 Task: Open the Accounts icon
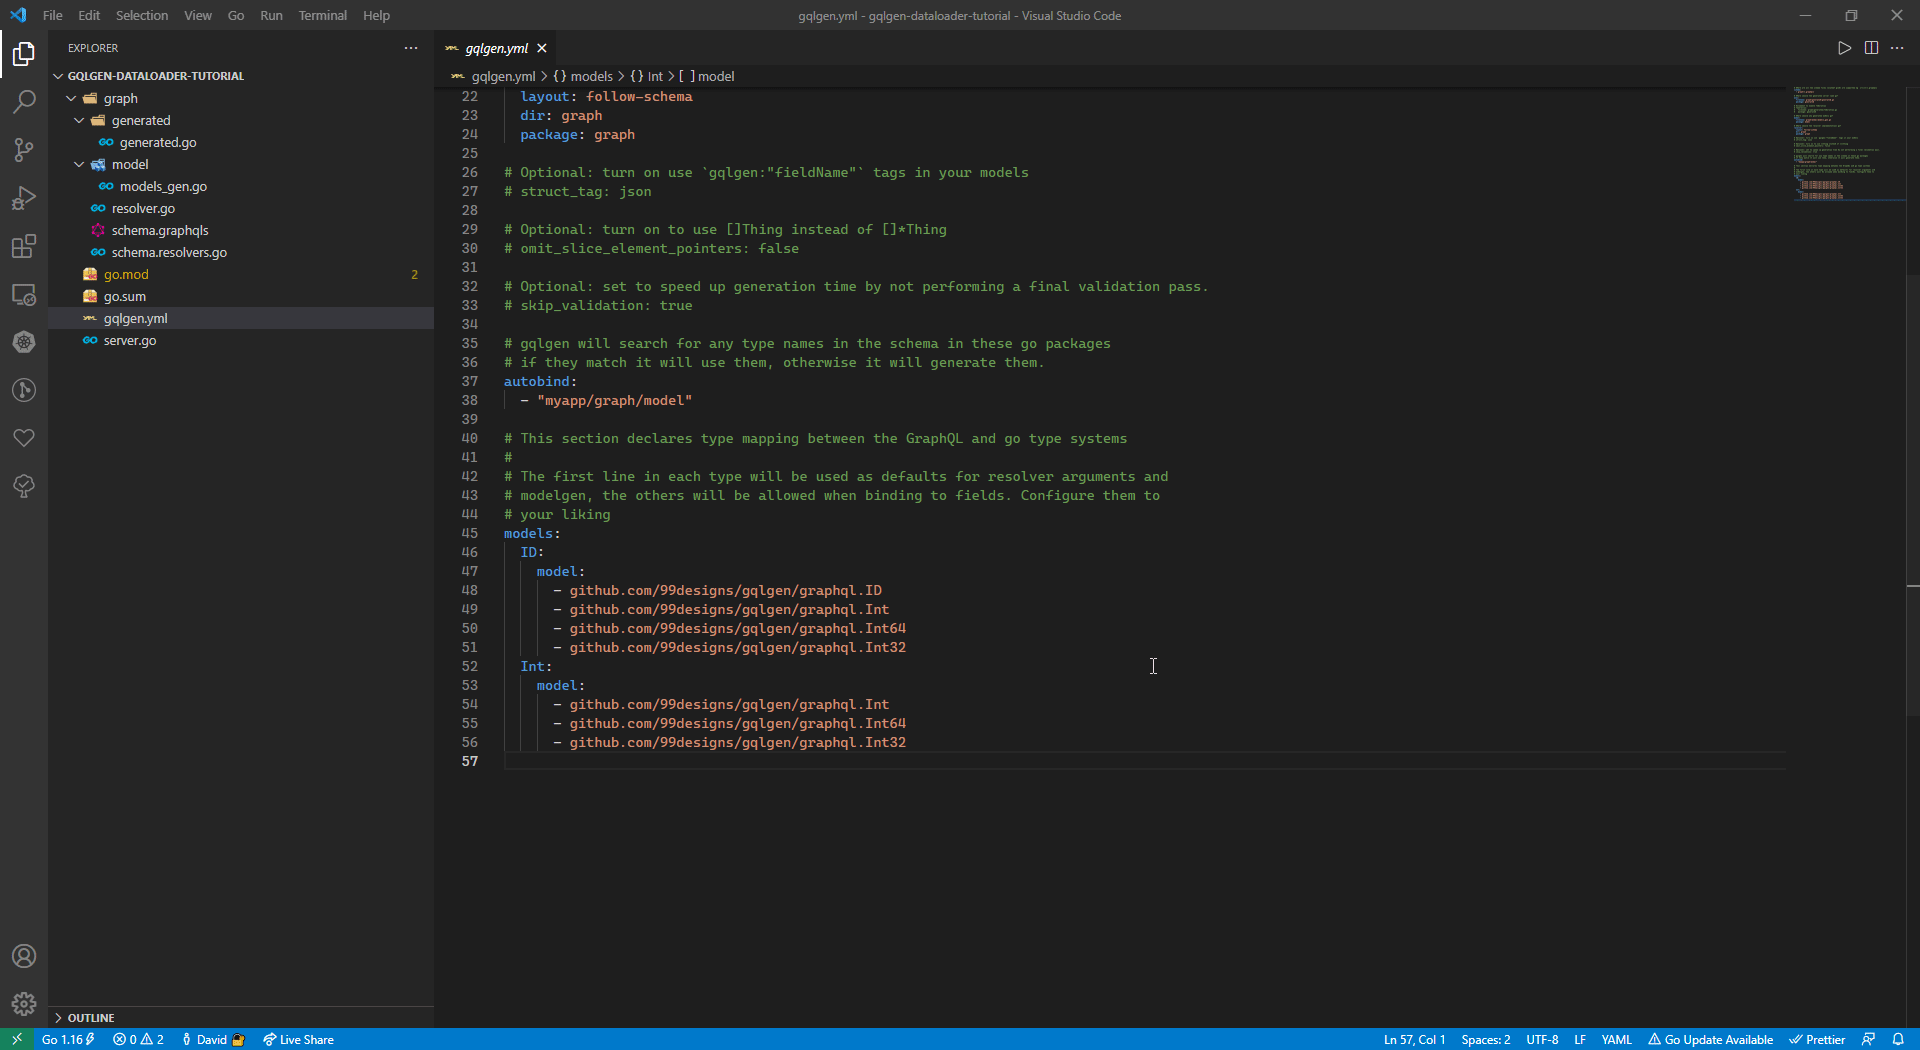[24, 956]
